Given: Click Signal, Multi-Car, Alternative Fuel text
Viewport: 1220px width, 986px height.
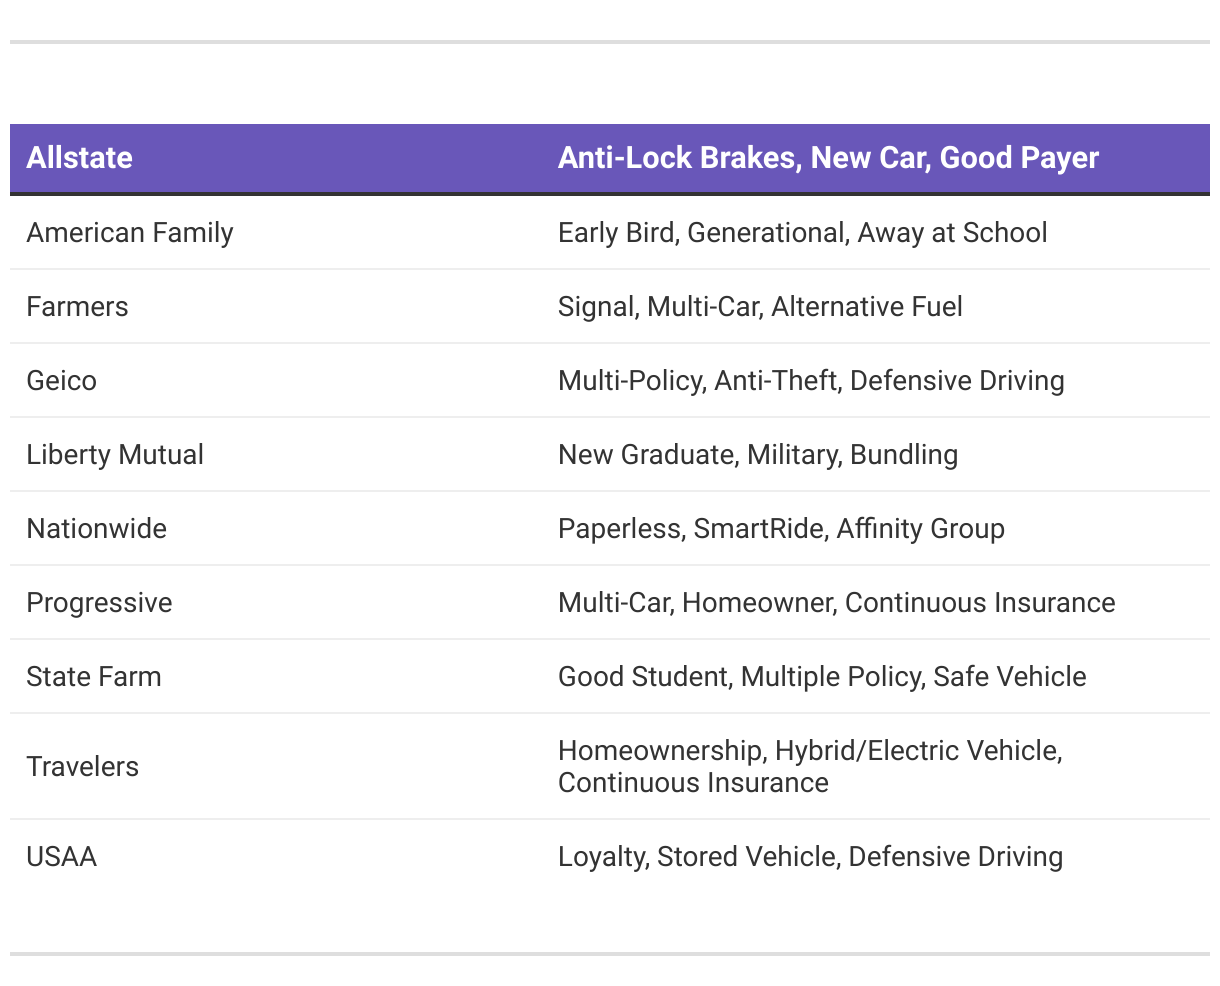Looking at the screenshot, I should (760, 307).
